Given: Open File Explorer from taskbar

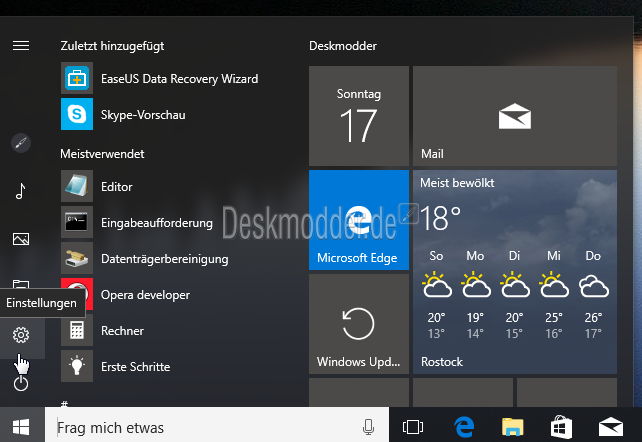Looking at the screenshot, I should (513, 427).
